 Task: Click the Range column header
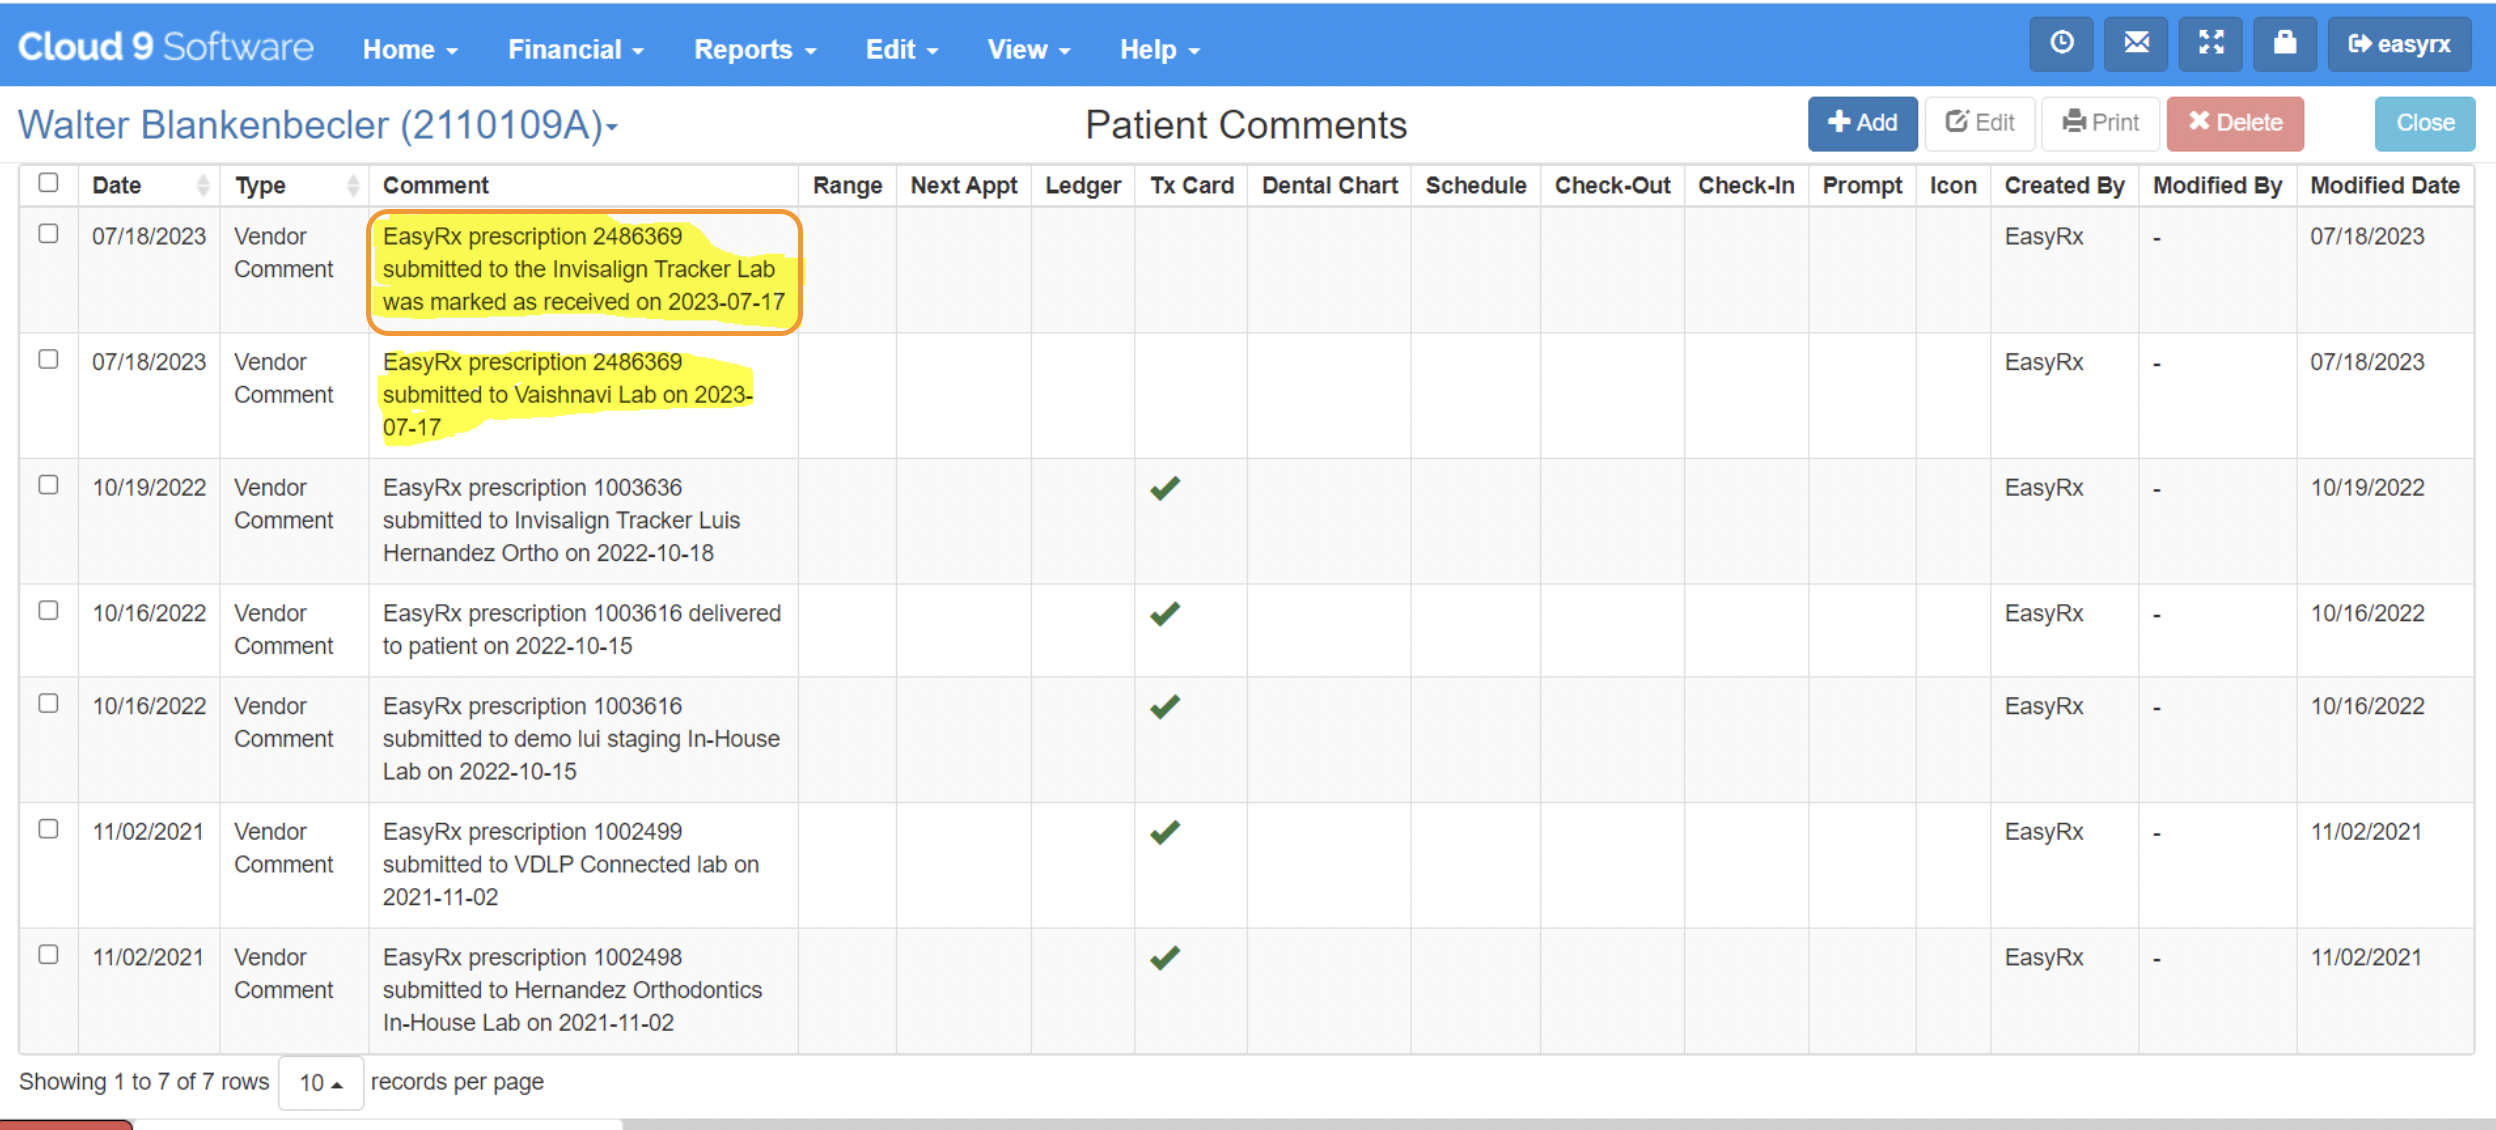(x=847, y=185)
